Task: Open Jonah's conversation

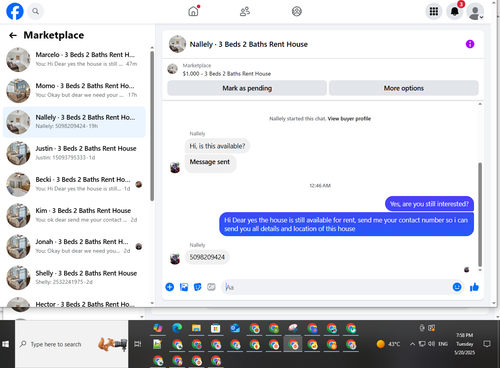Action: 74,246
